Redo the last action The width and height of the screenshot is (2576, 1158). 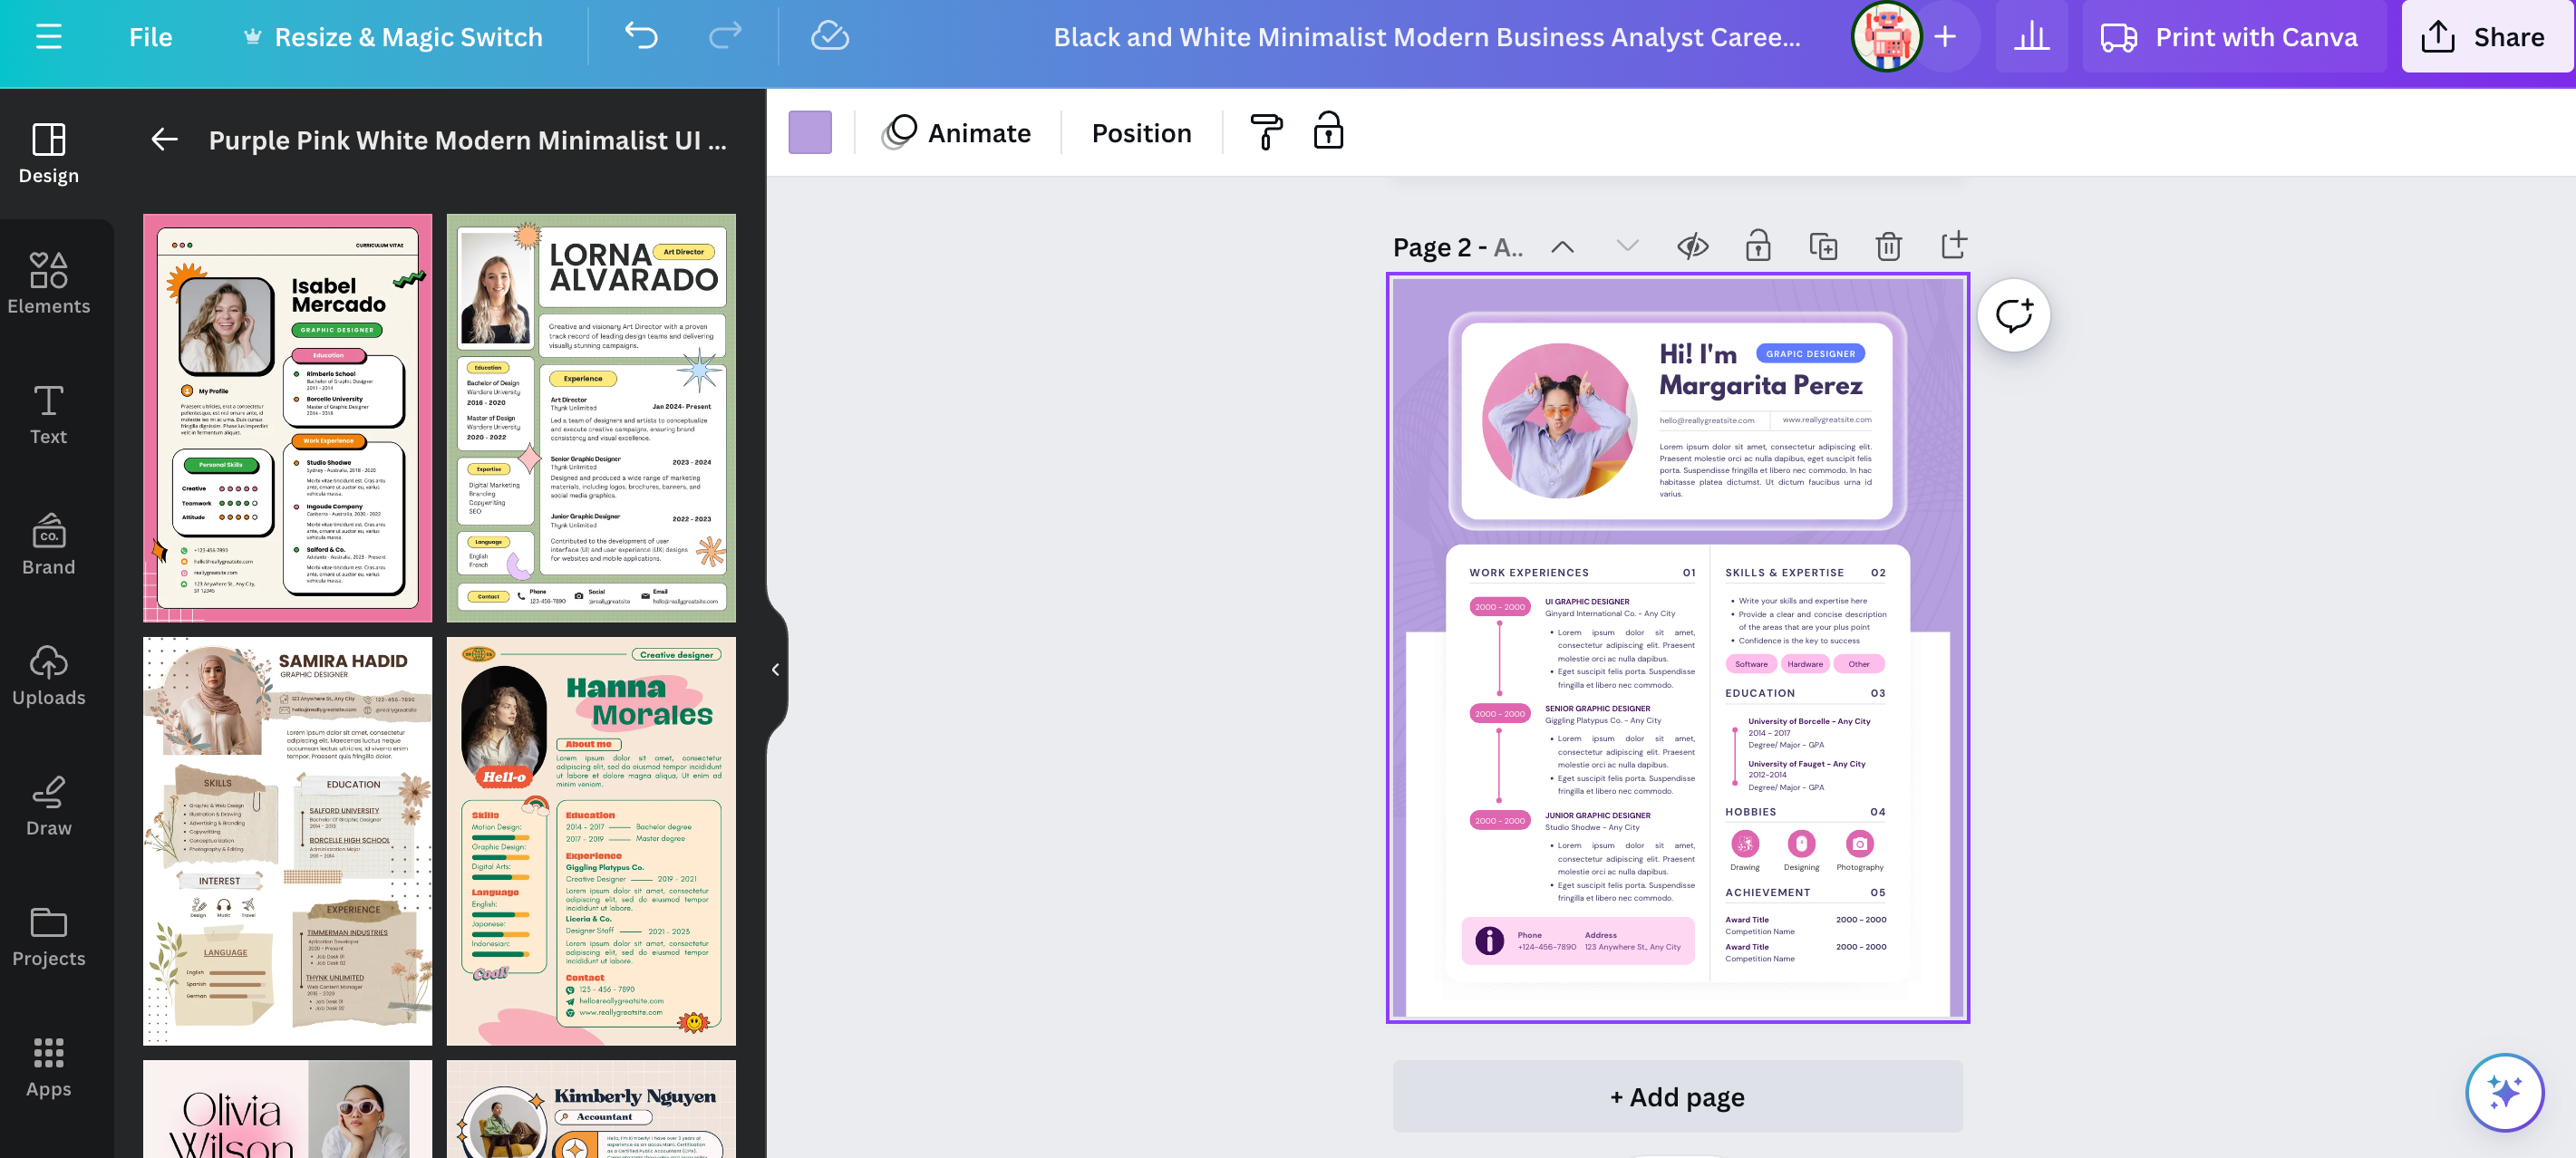pyautogui.click(x=725, y=36)
